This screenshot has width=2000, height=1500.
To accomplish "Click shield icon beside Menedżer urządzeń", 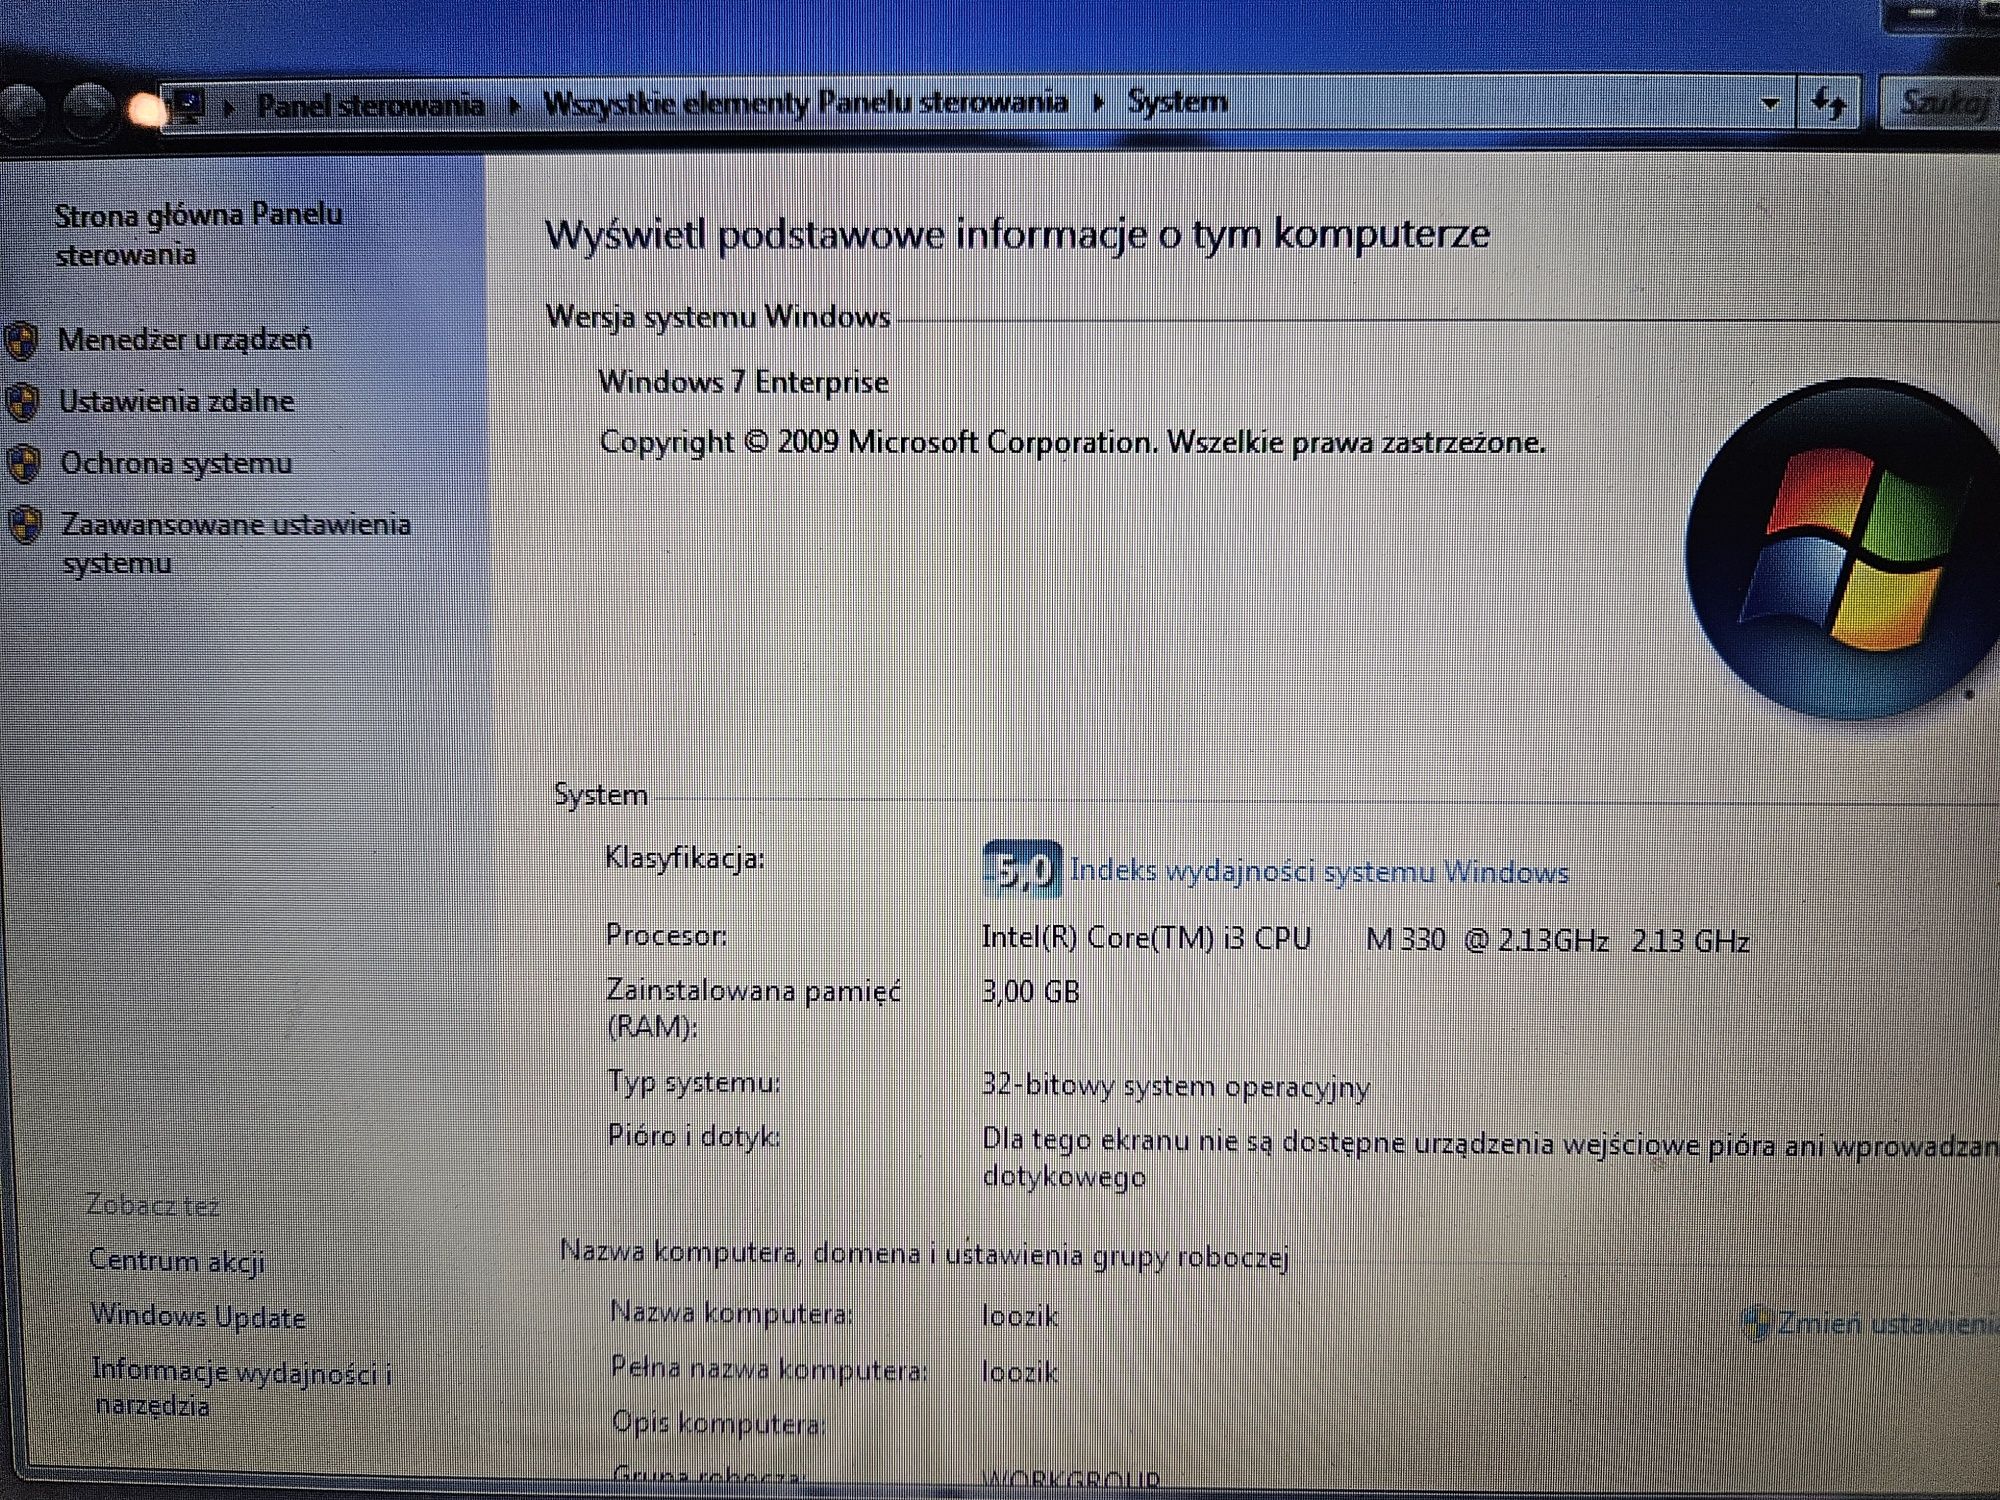I will click(x=22, y=341).
